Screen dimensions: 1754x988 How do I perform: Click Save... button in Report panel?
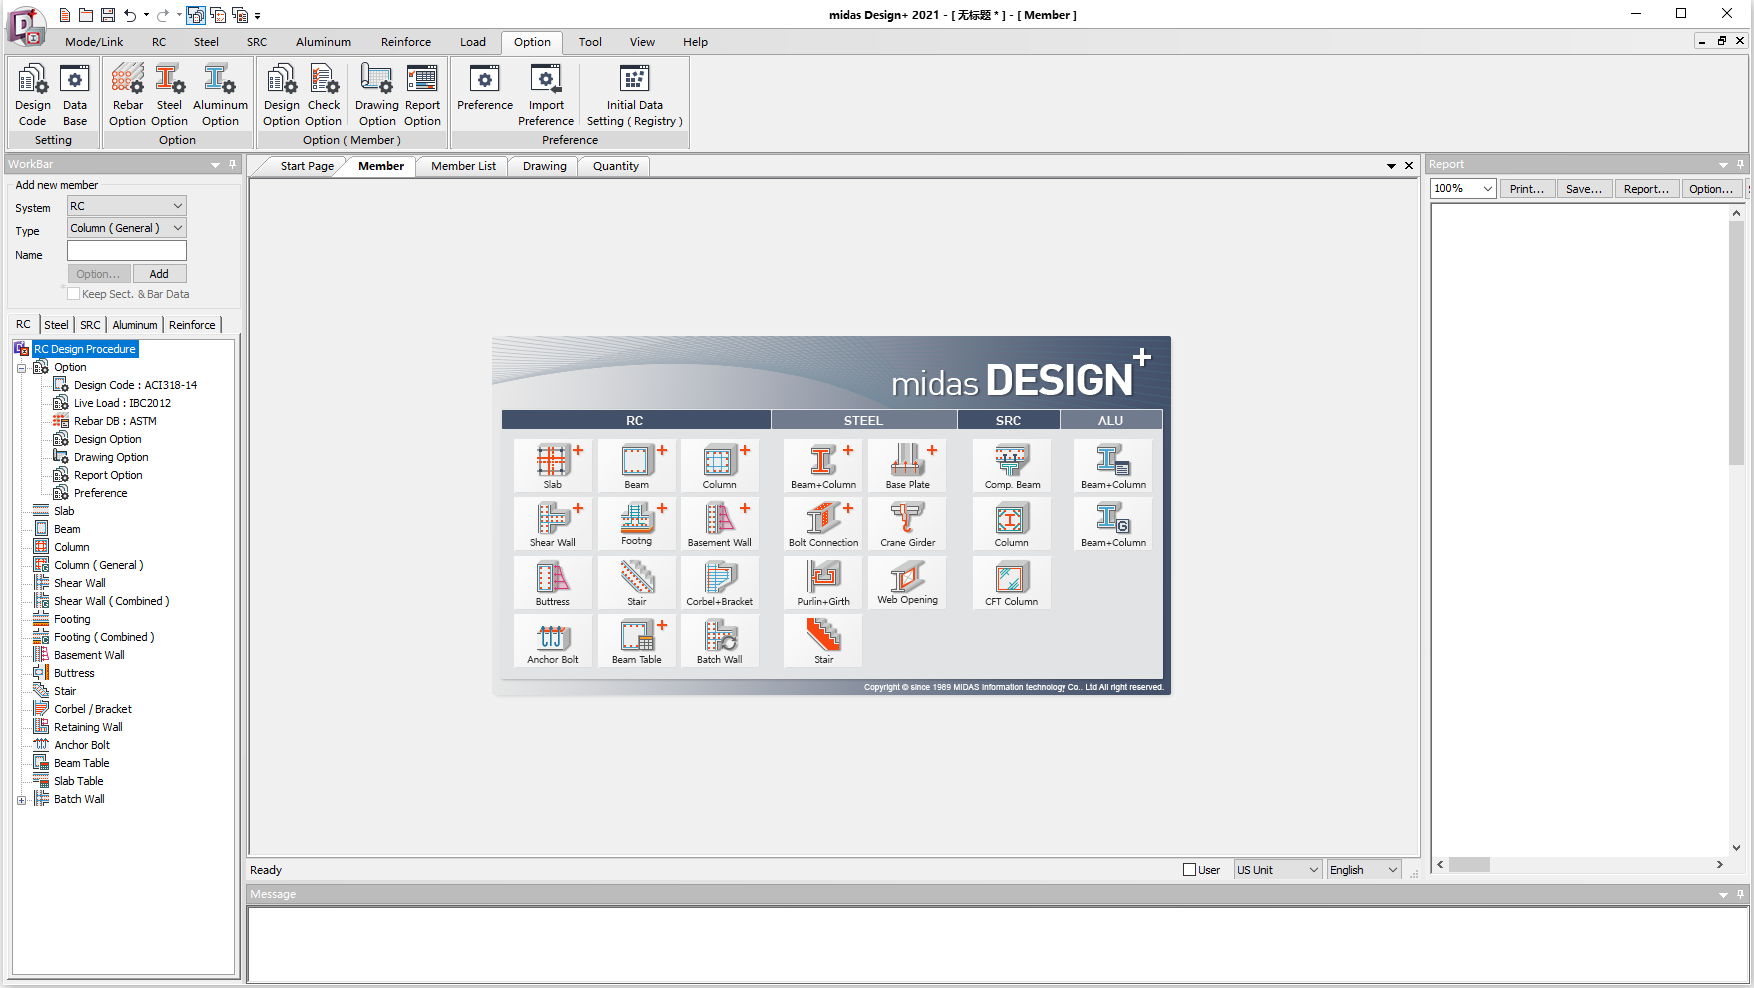click(x=1584, y=188)
